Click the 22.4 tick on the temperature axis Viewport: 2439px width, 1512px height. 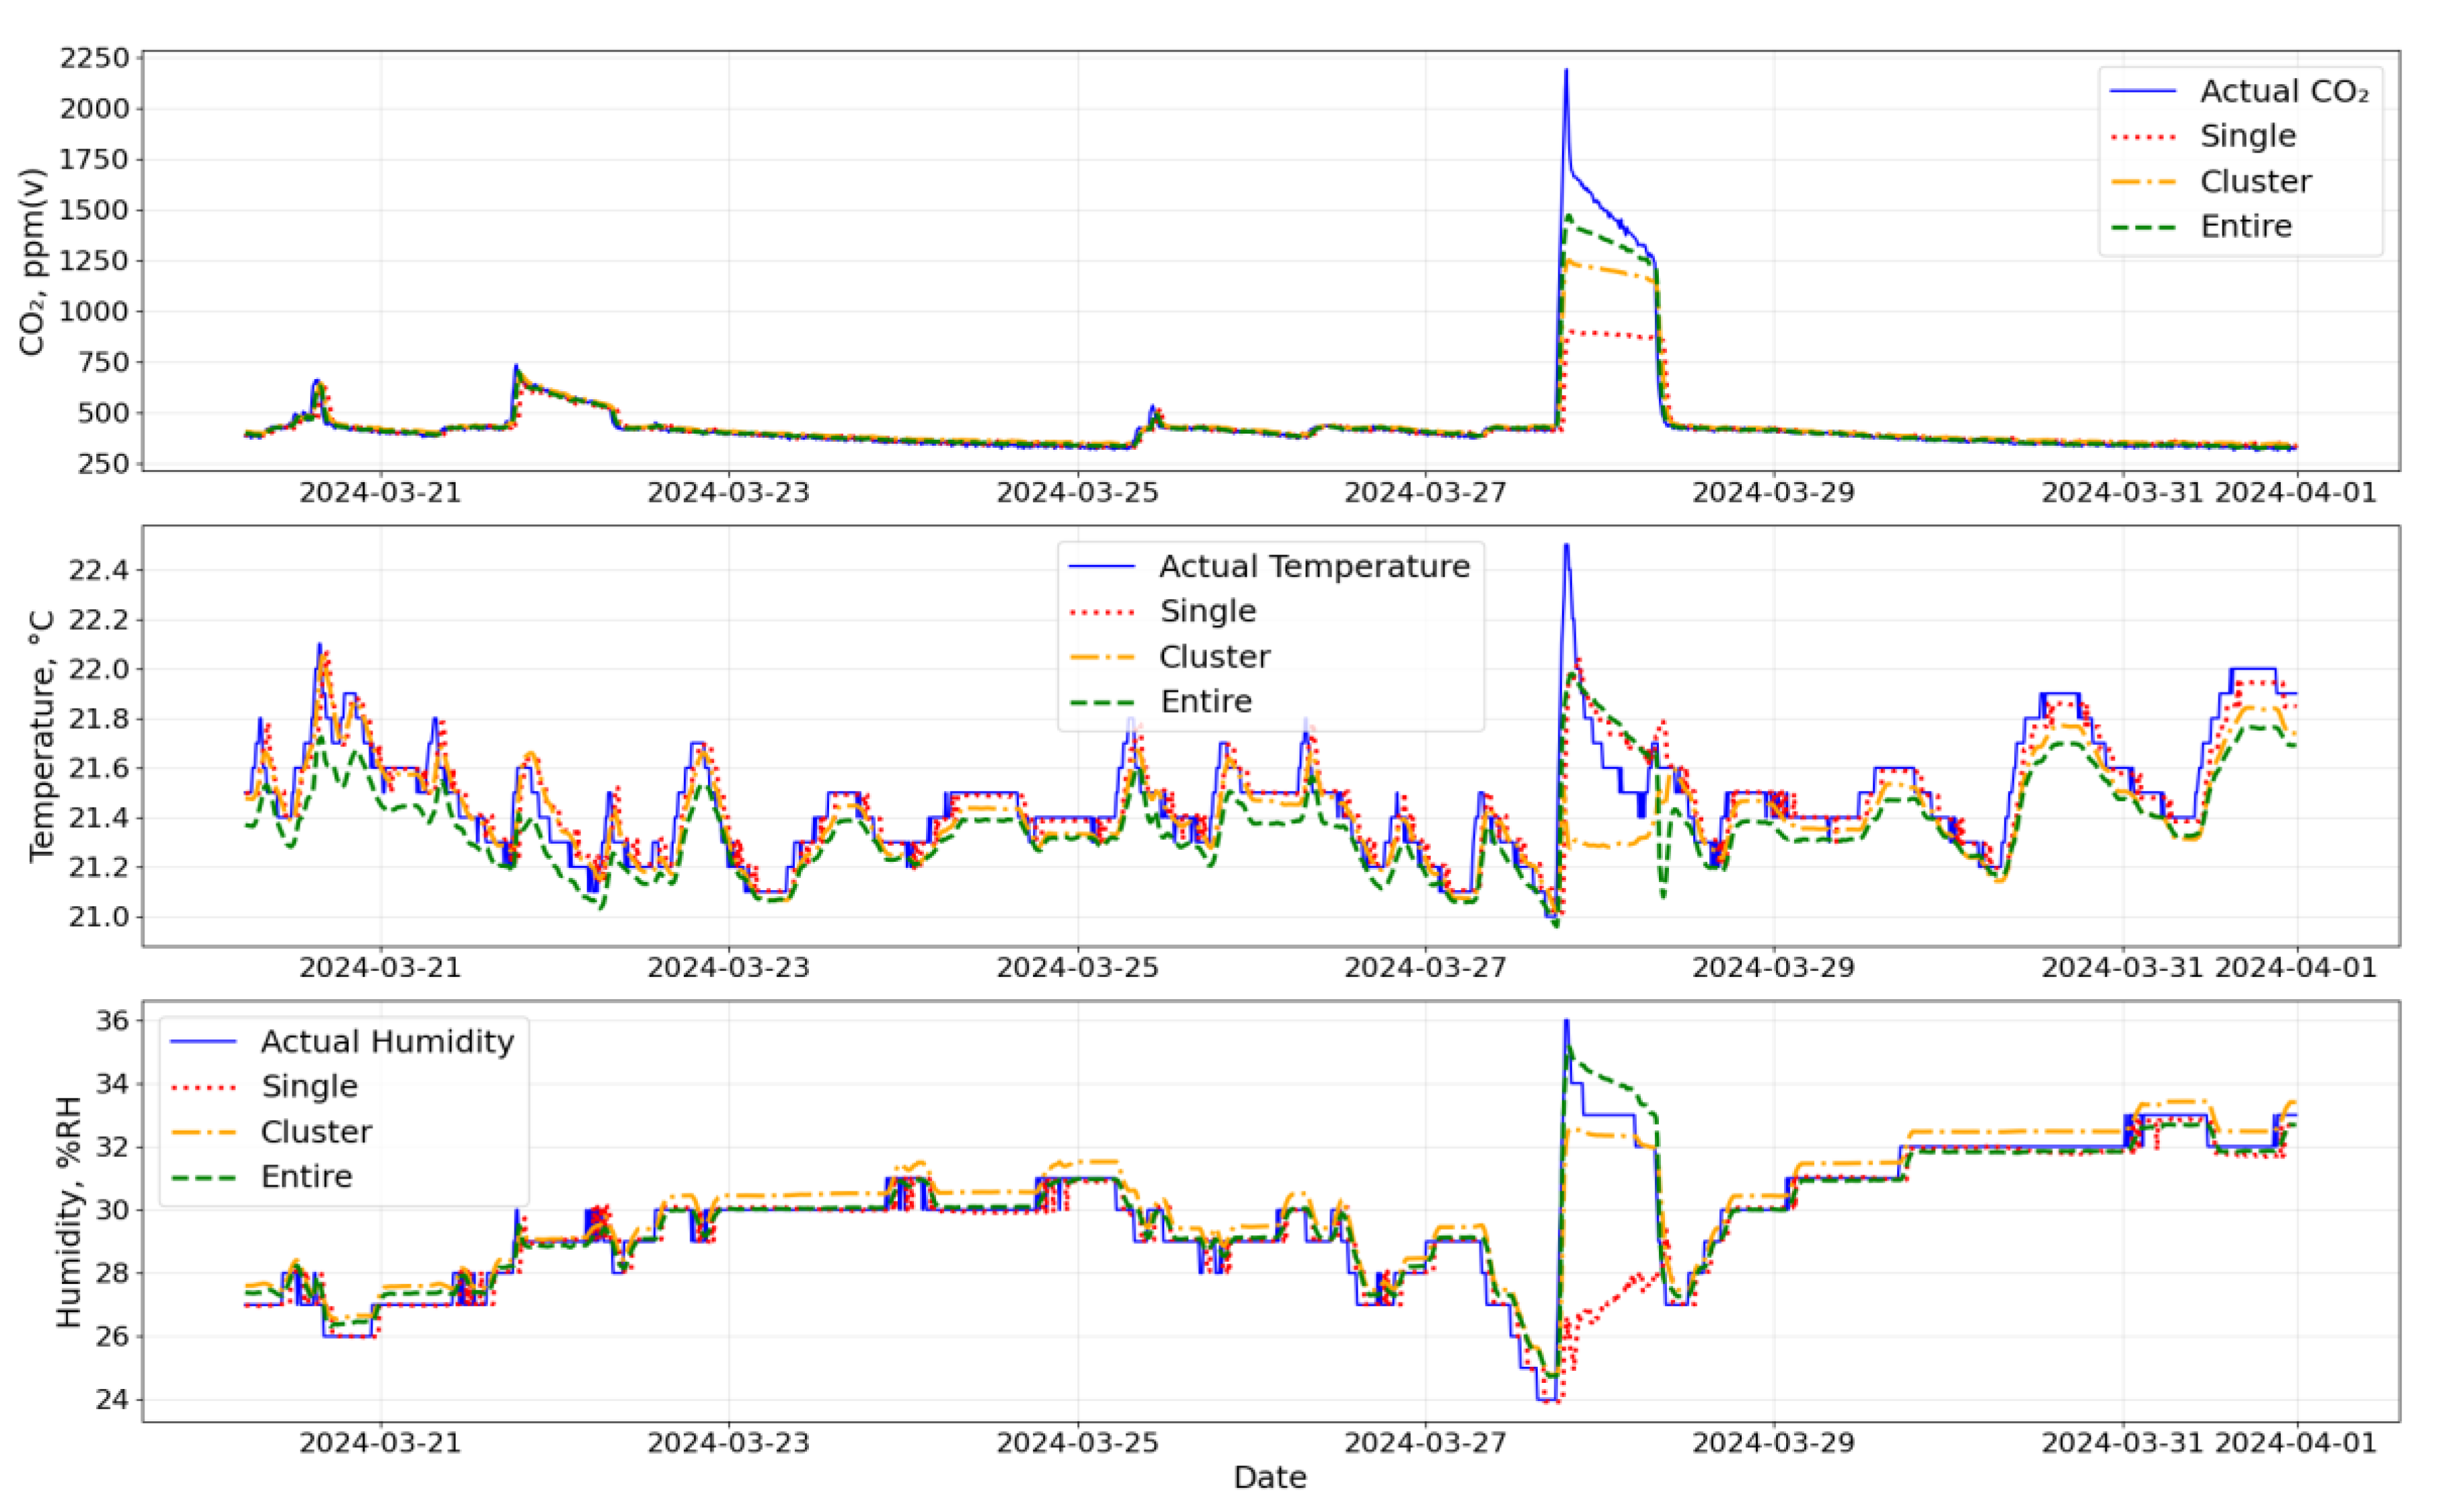coord(98,570)
